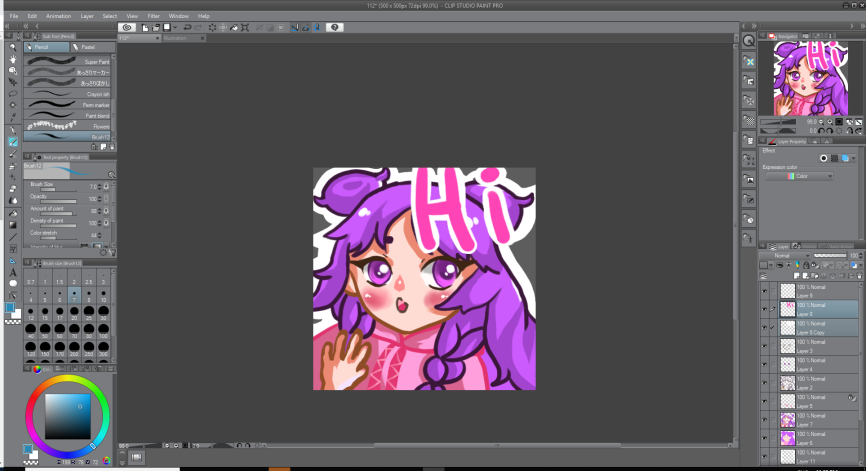Toggle lock layer icon
This screenshot has width=866, height=471.
(806, 266)
